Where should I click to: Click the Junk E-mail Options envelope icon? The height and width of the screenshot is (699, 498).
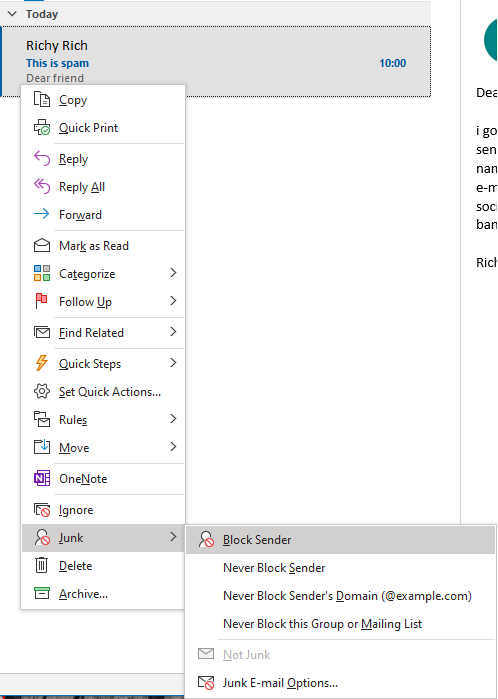206,683
